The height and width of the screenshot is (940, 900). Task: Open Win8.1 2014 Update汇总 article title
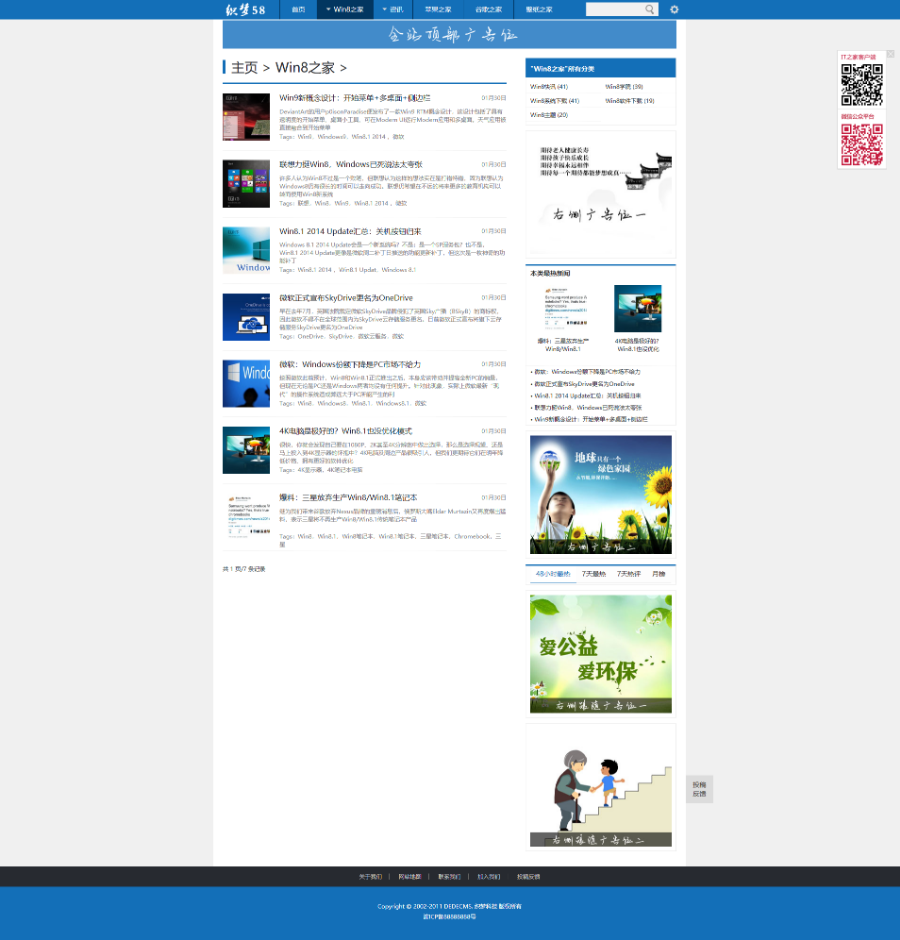pos(350,231)
